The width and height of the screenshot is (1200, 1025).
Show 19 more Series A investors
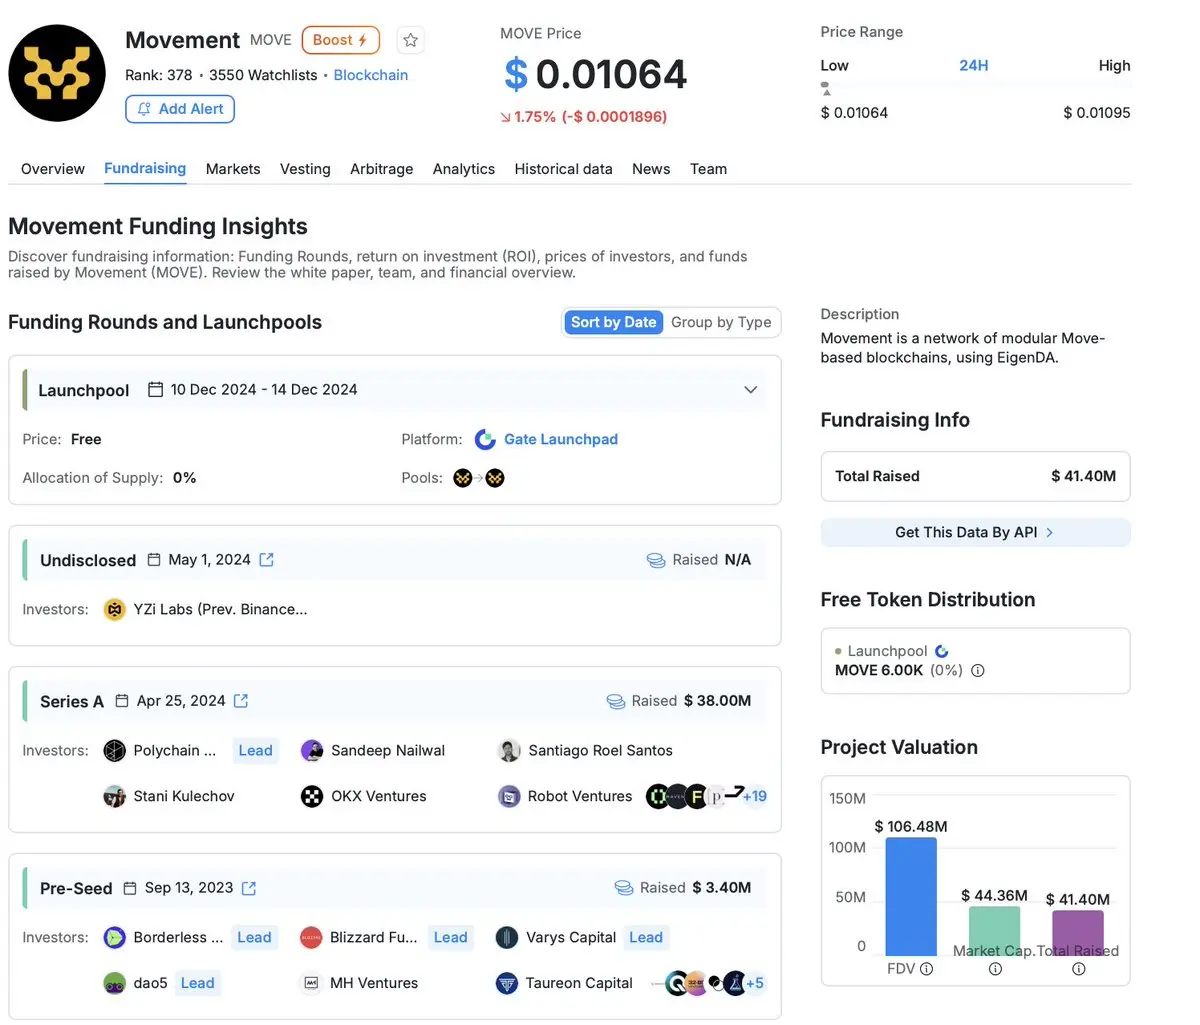[x=755, y=797]
